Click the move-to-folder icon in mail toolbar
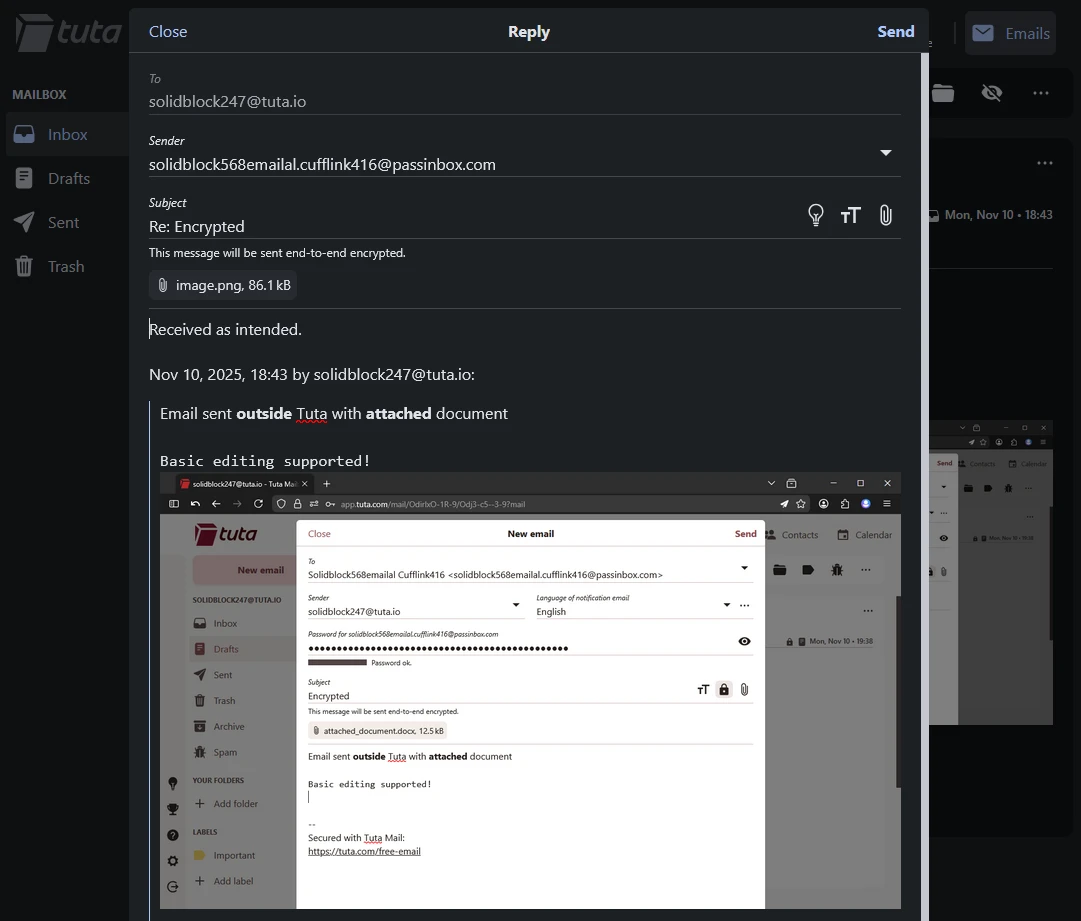1081x921 pixels. point(943,93)
